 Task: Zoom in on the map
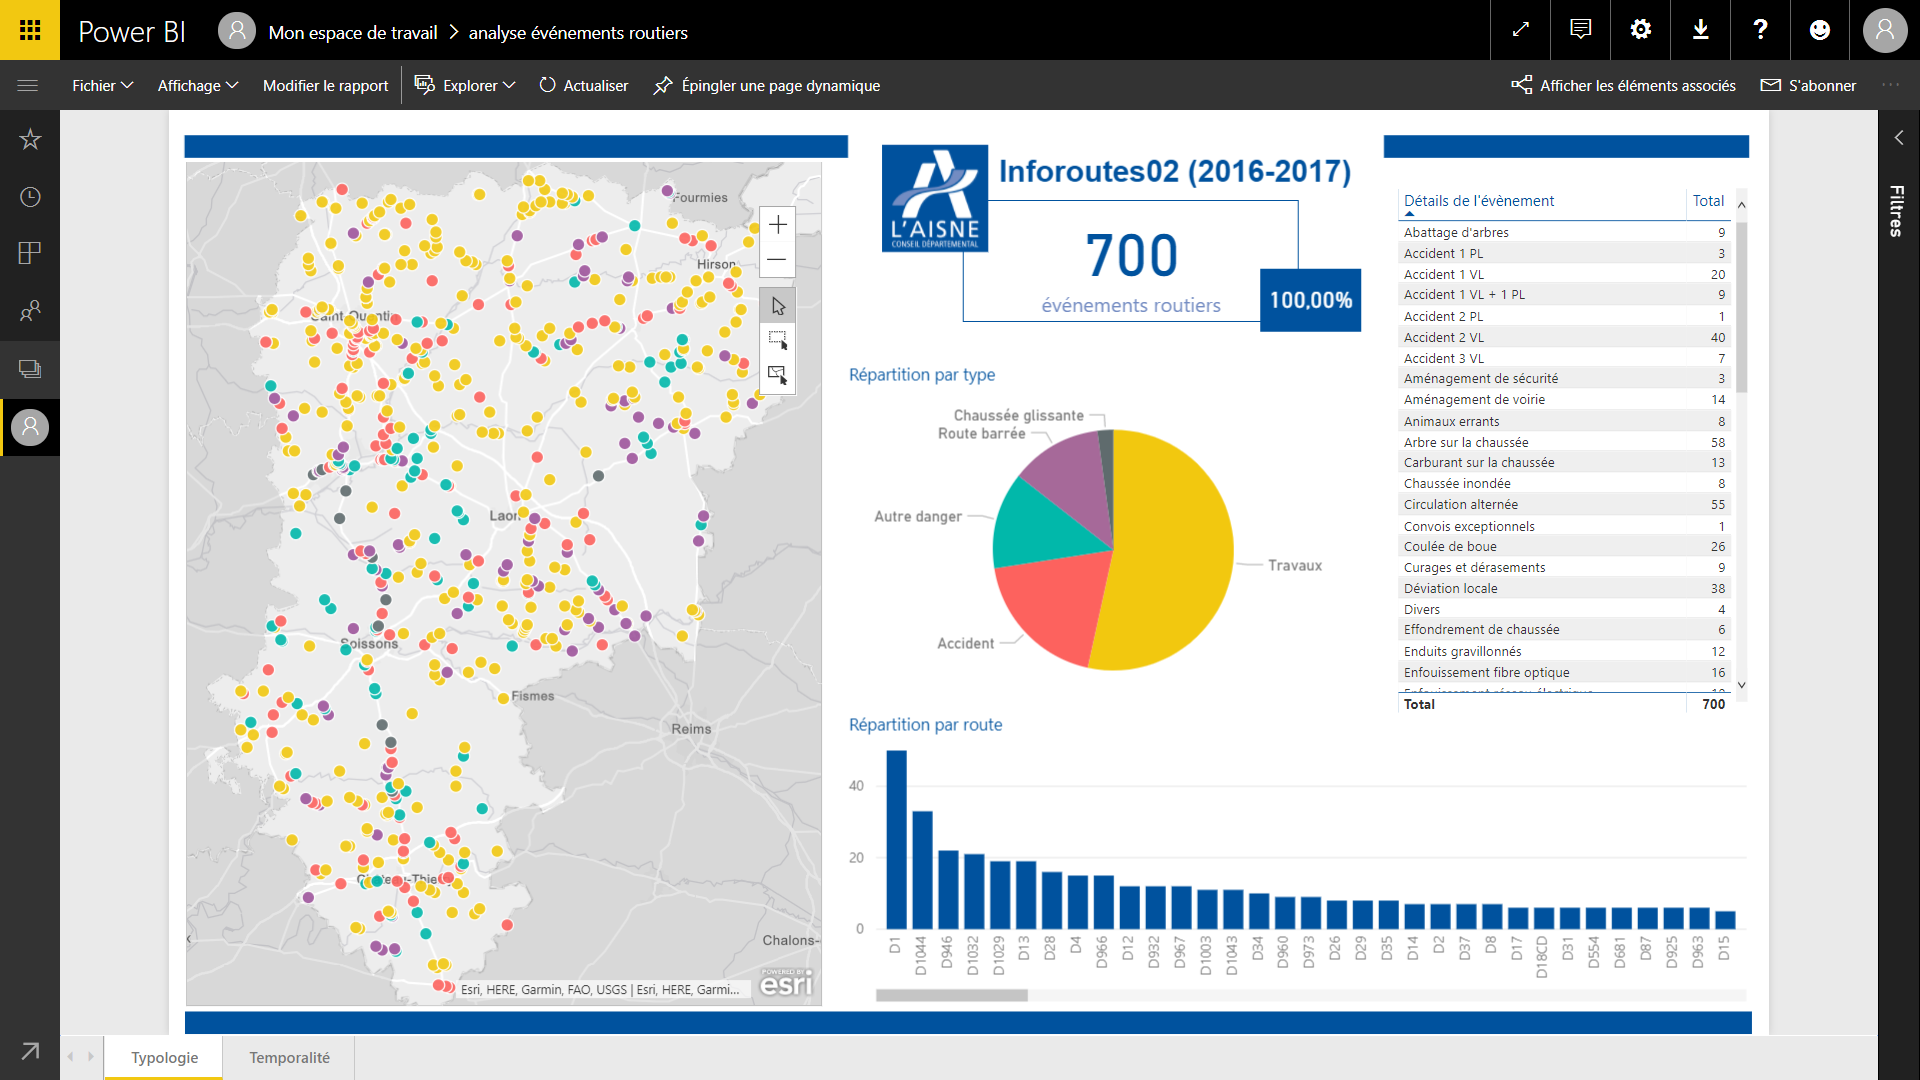tap(778, 225)
